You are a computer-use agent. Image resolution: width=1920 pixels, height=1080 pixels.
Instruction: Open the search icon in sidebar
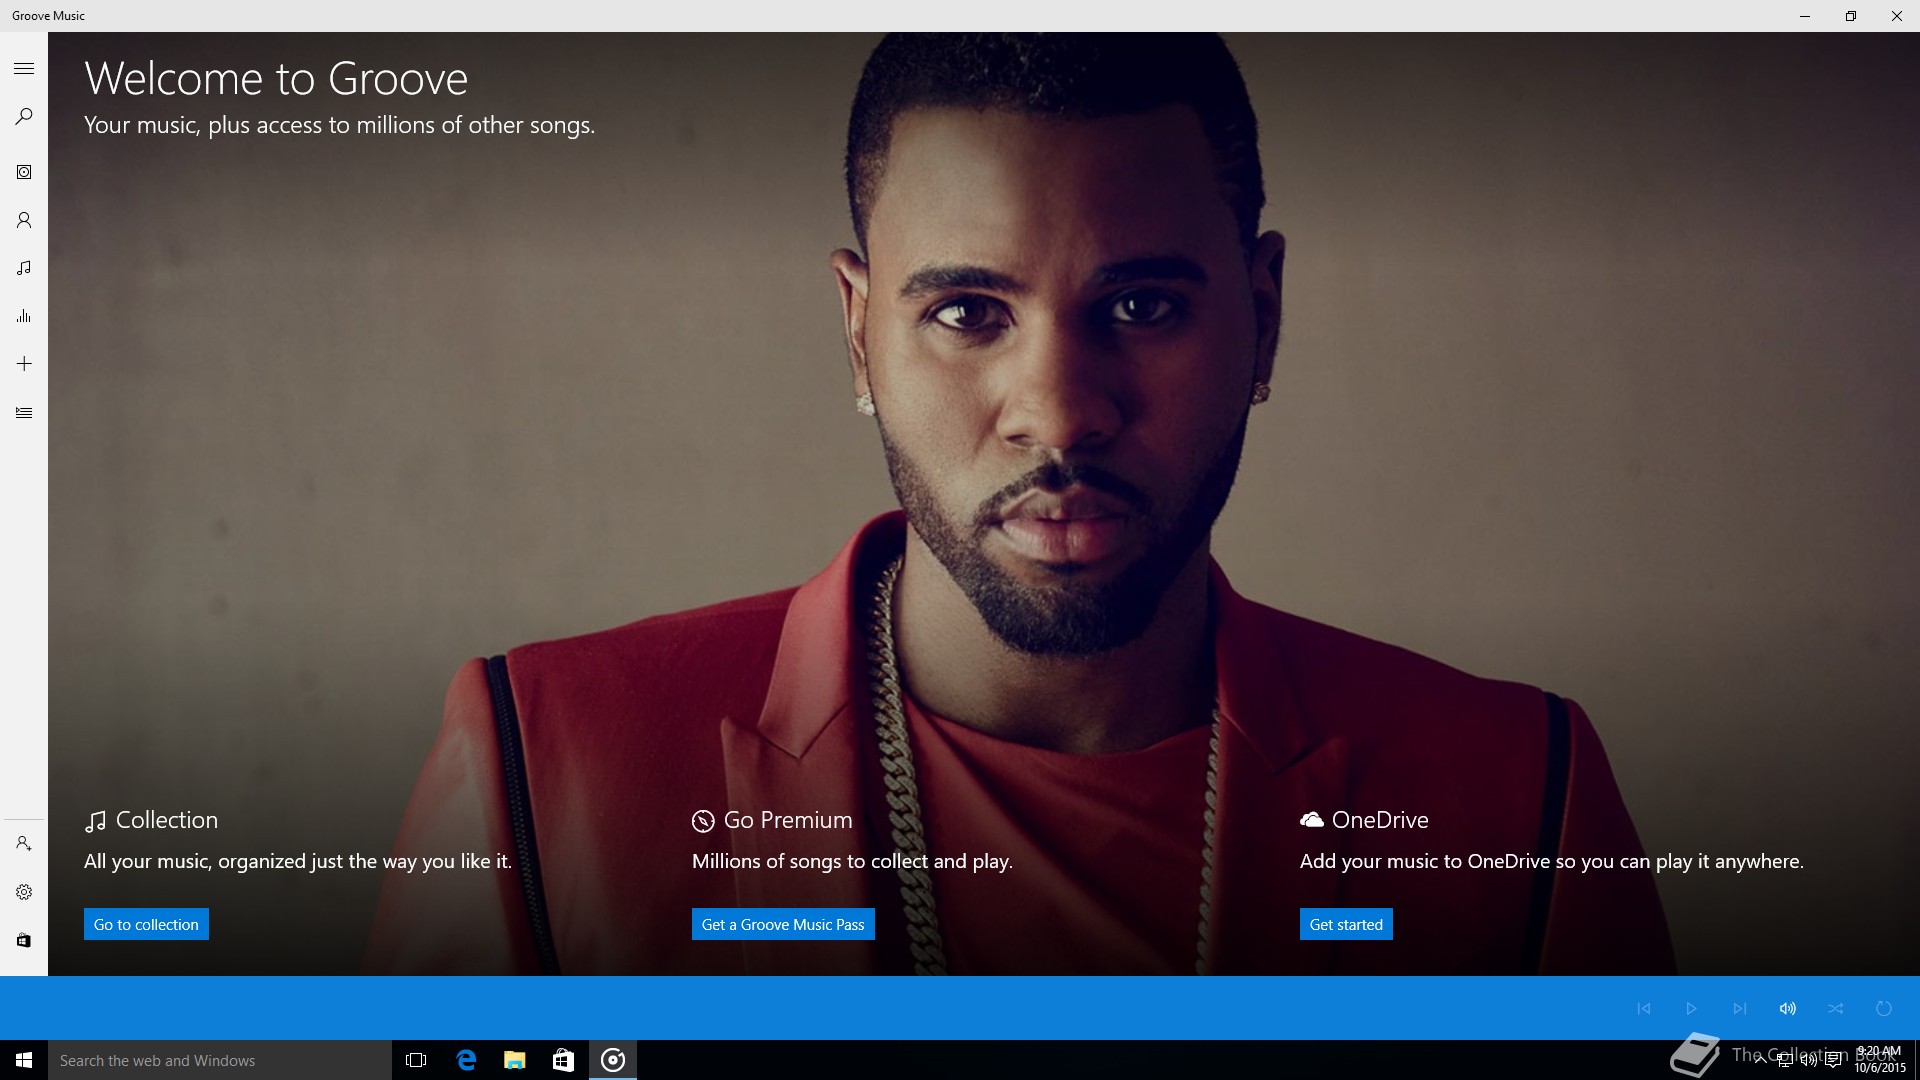tap(24, 116)
